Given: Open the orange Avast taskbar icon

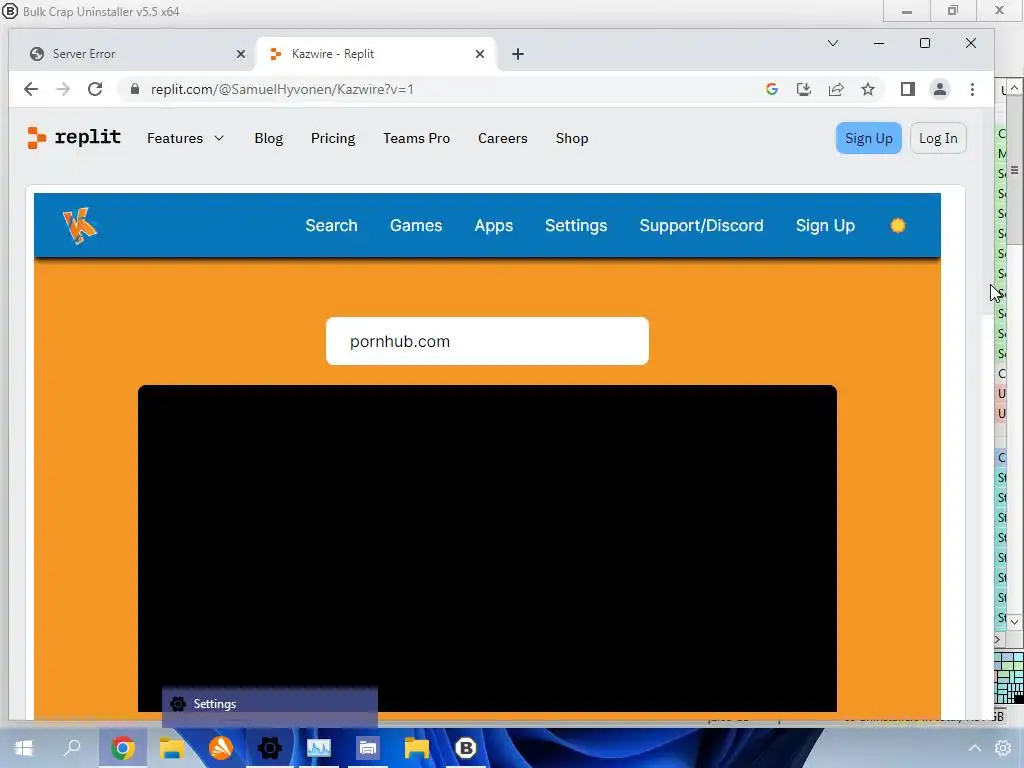Looking at the screenshot, I should pyautogui.click(x=221, y=748).
